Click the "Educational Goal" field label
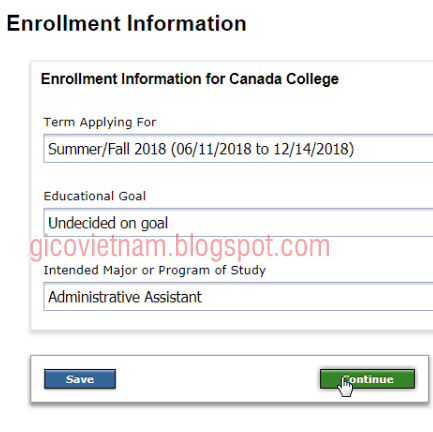The height and width of the screenshot is (432, 433). pos(95,196)
